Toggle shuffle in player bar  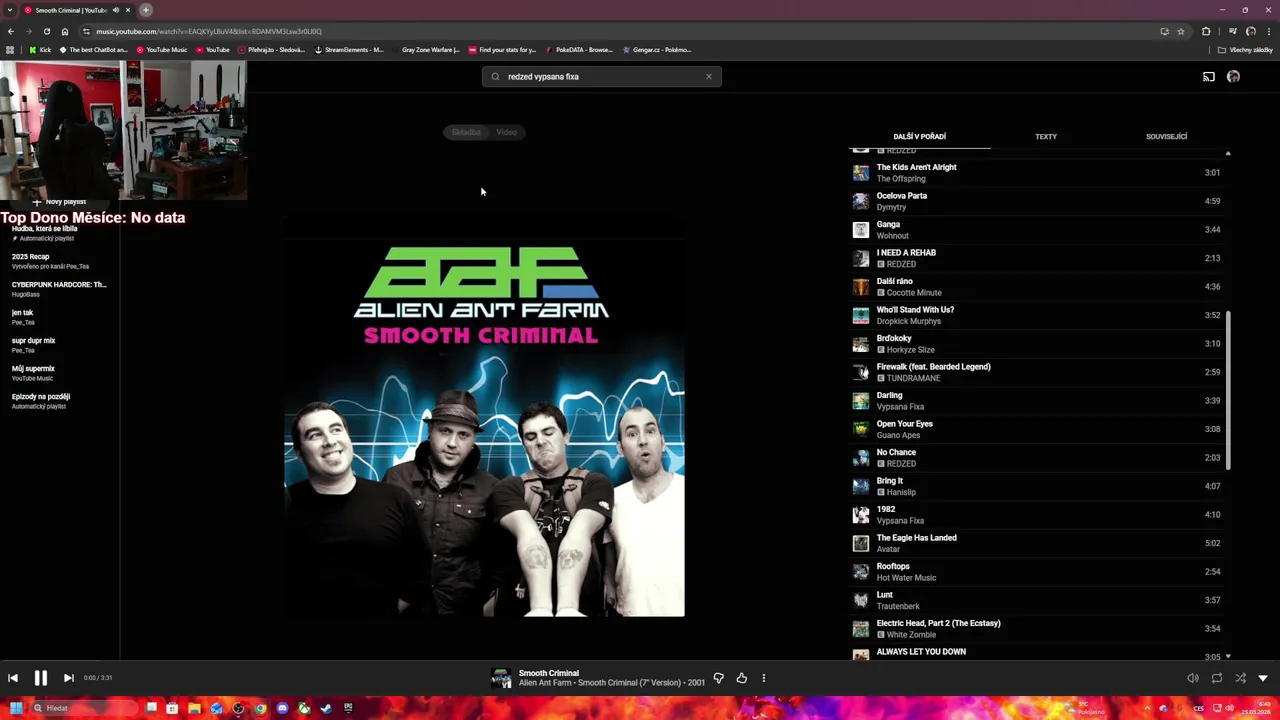[1240, 678]
